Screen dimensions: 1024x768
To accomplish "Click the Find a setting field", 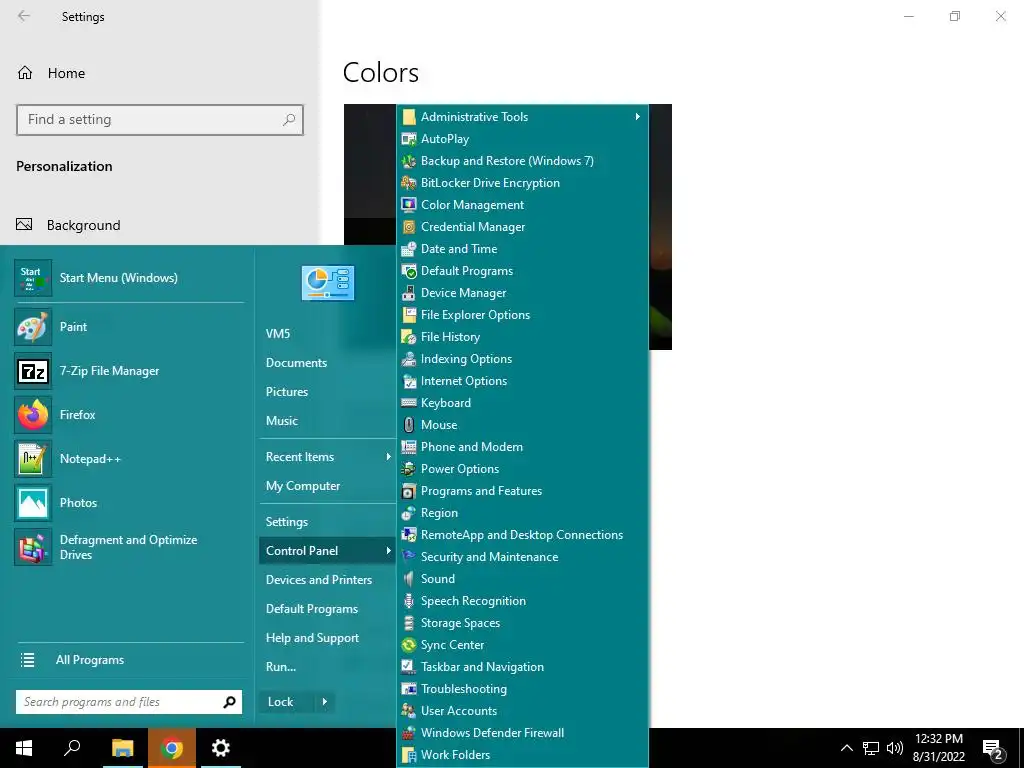I will 160,120.
